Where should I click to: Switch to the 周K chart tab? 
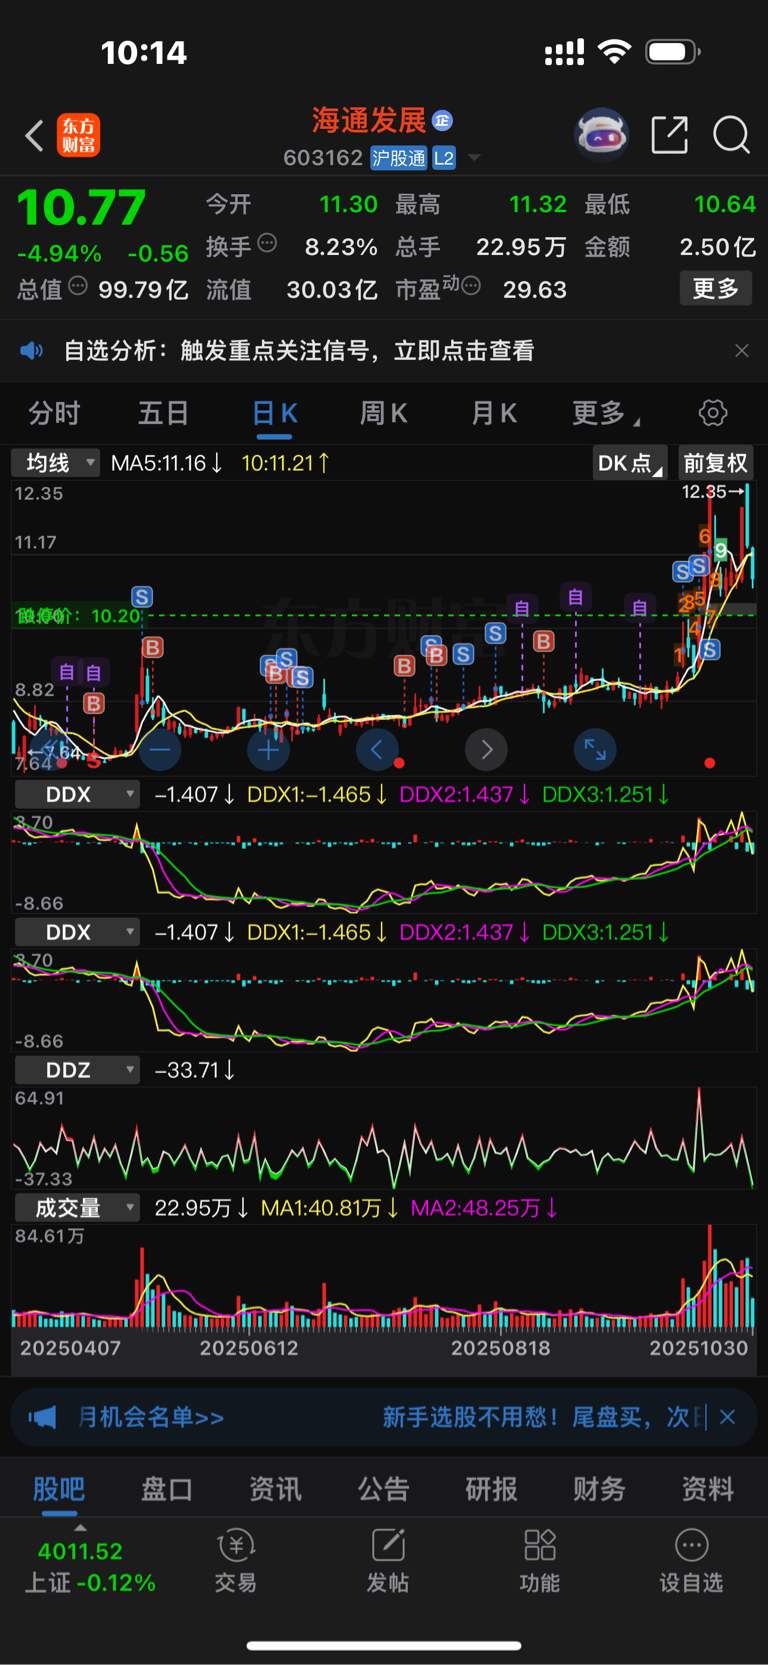[x=383, y=413]
